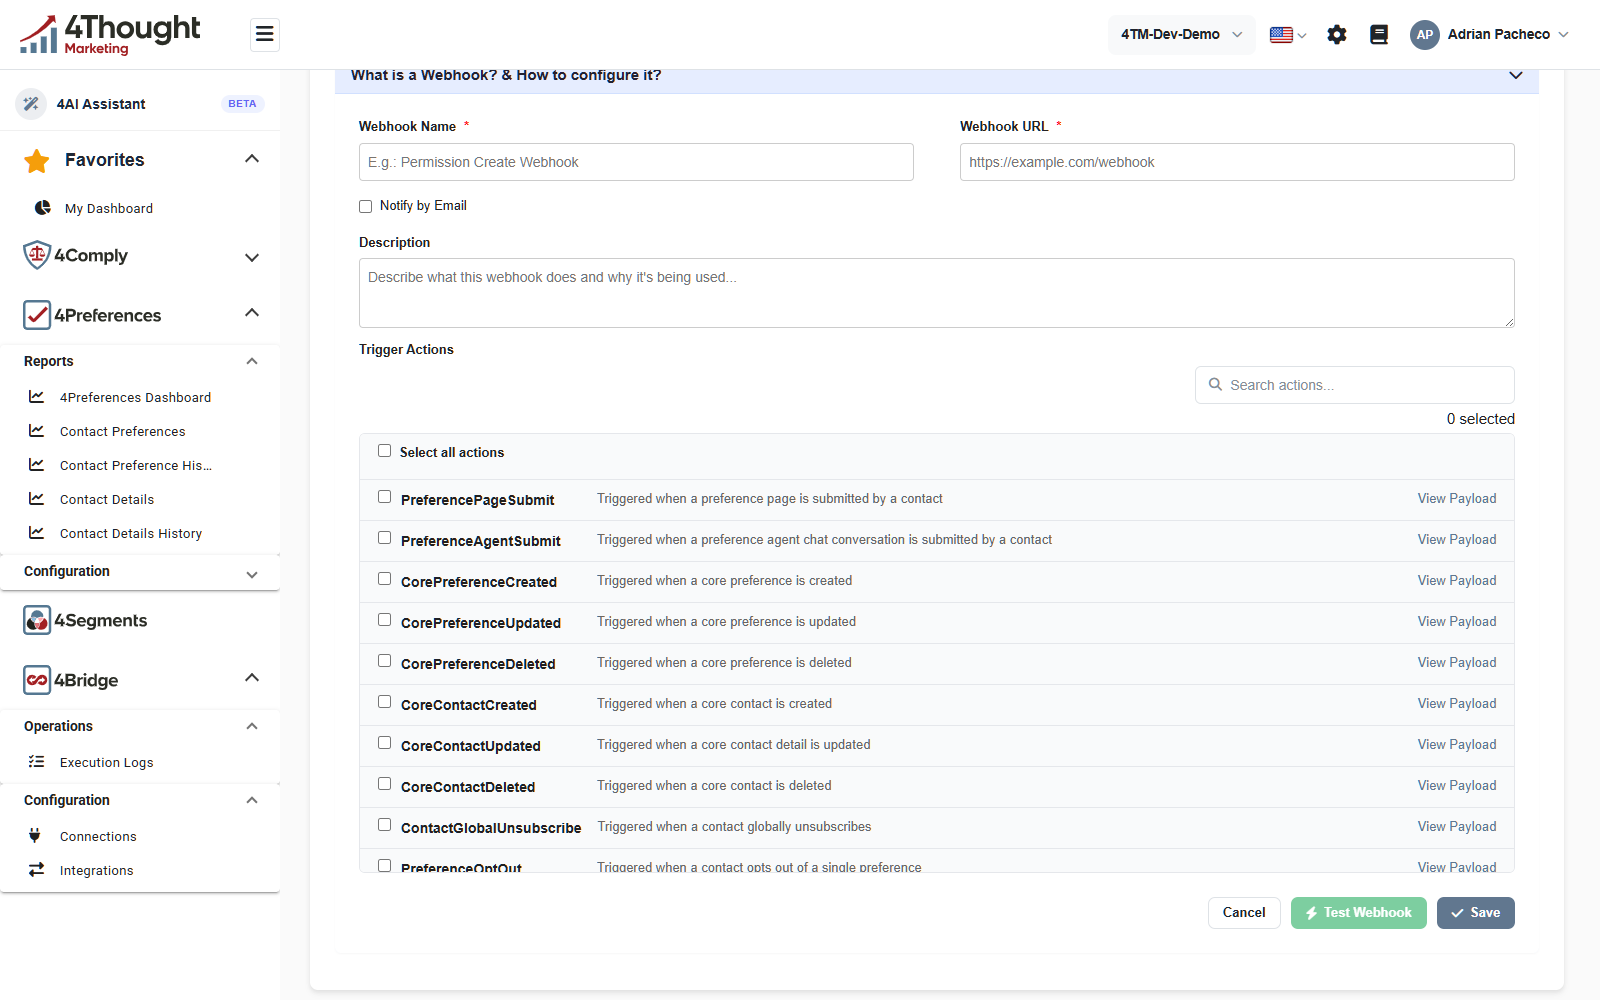Click the Cancel button
The image size is (1600, 1000).
point(1244,913)
